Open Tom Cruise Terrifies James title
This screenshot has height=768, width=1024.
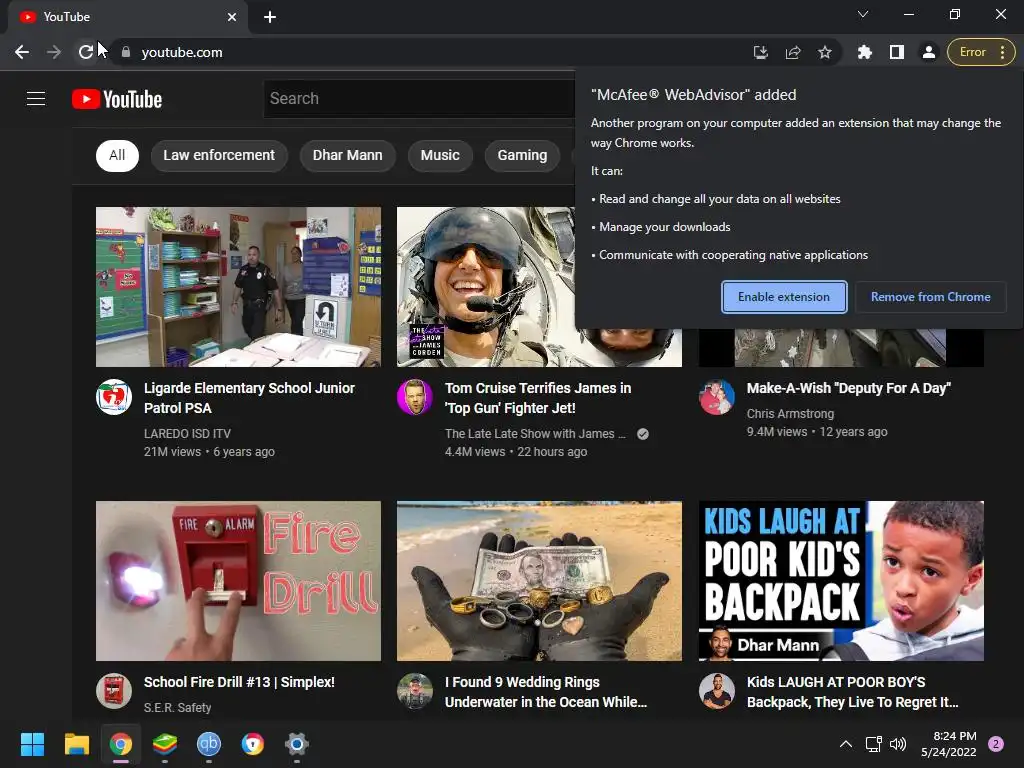tap(538, 398)
